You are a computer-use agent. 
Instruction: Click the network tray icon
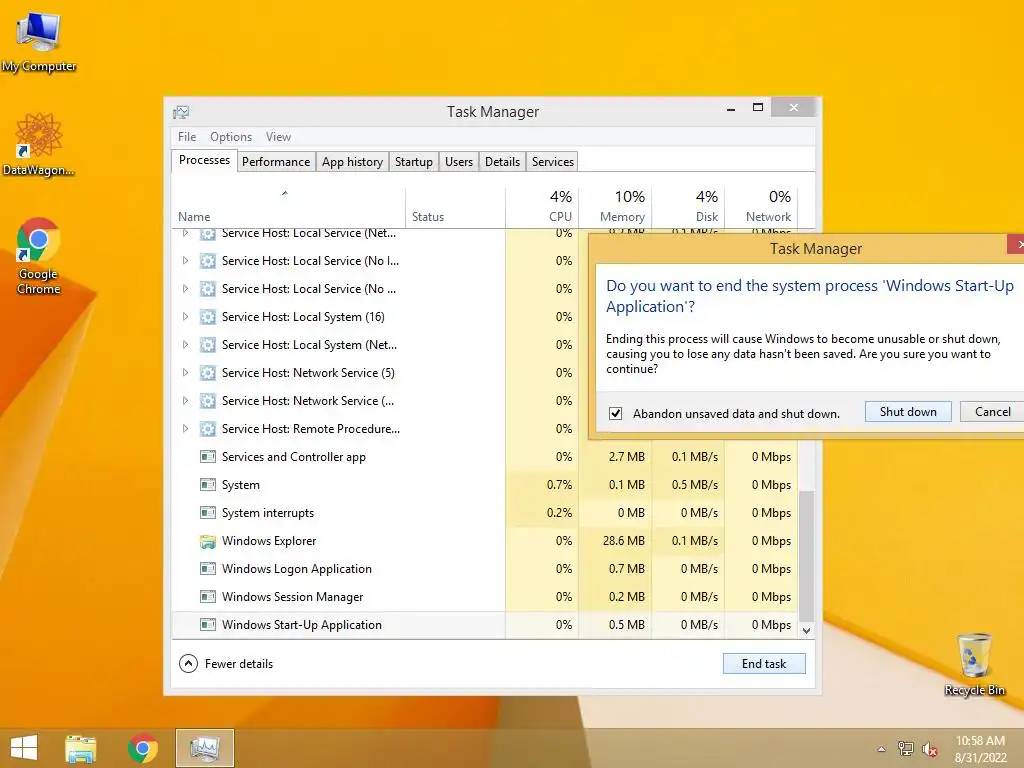click(x=905, y=749)
